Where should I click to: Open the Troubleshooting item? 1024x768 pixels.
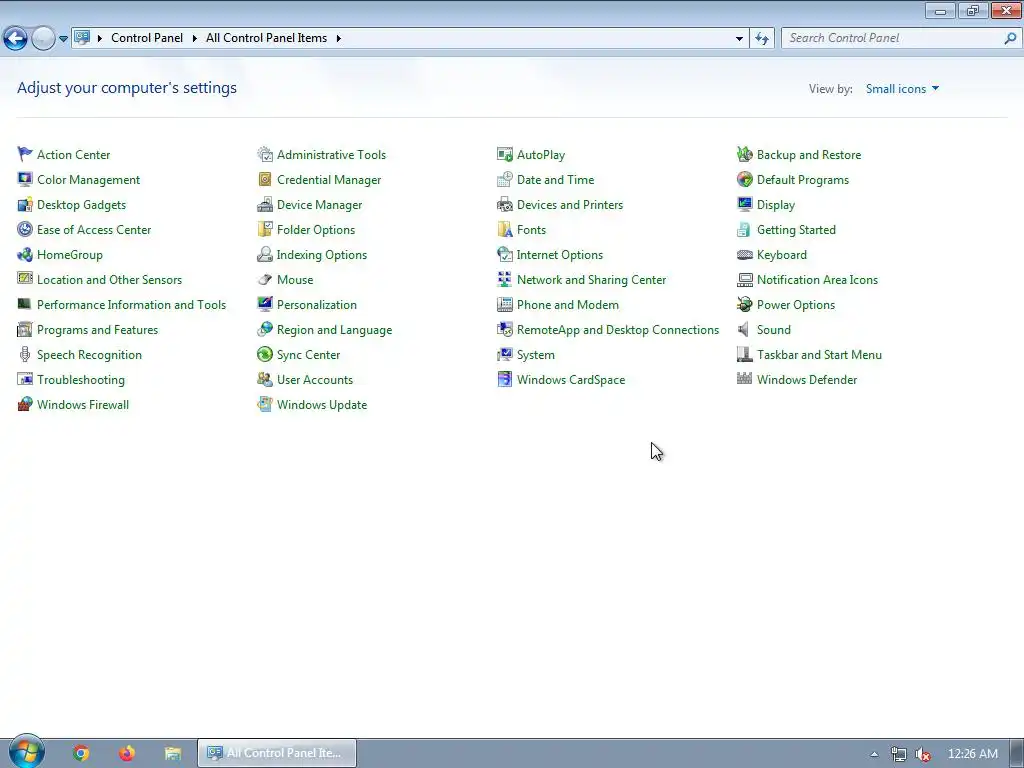[x=81, y=379]
